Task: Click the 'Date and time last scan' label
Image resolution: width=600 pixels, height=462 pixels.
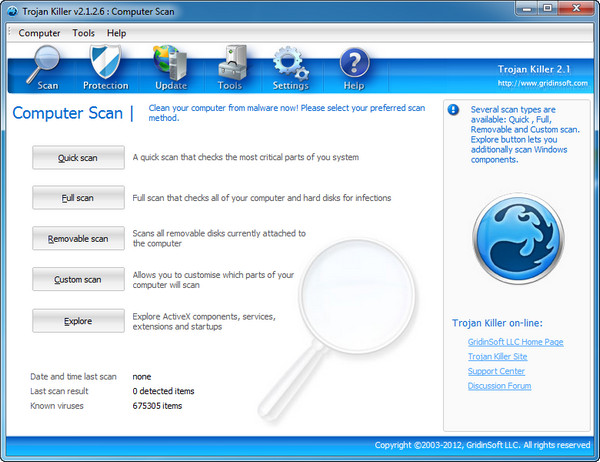Action: click(73, 377)
